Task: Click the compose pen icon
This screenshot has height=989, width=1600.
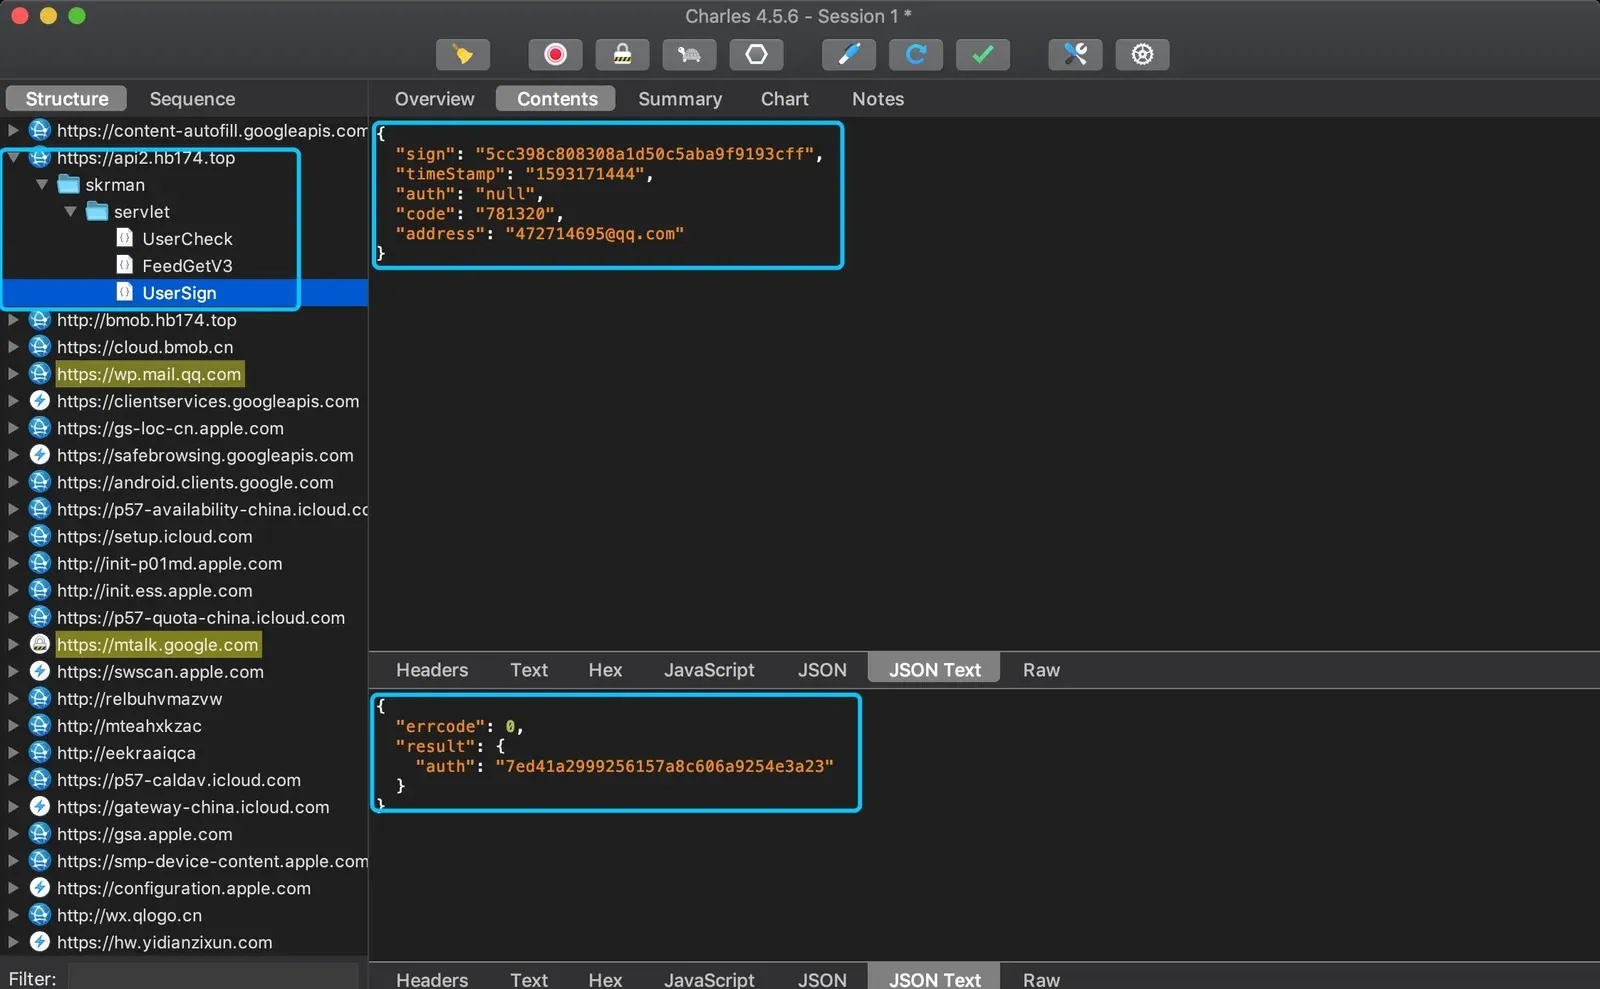Action: tap(848, 54)
